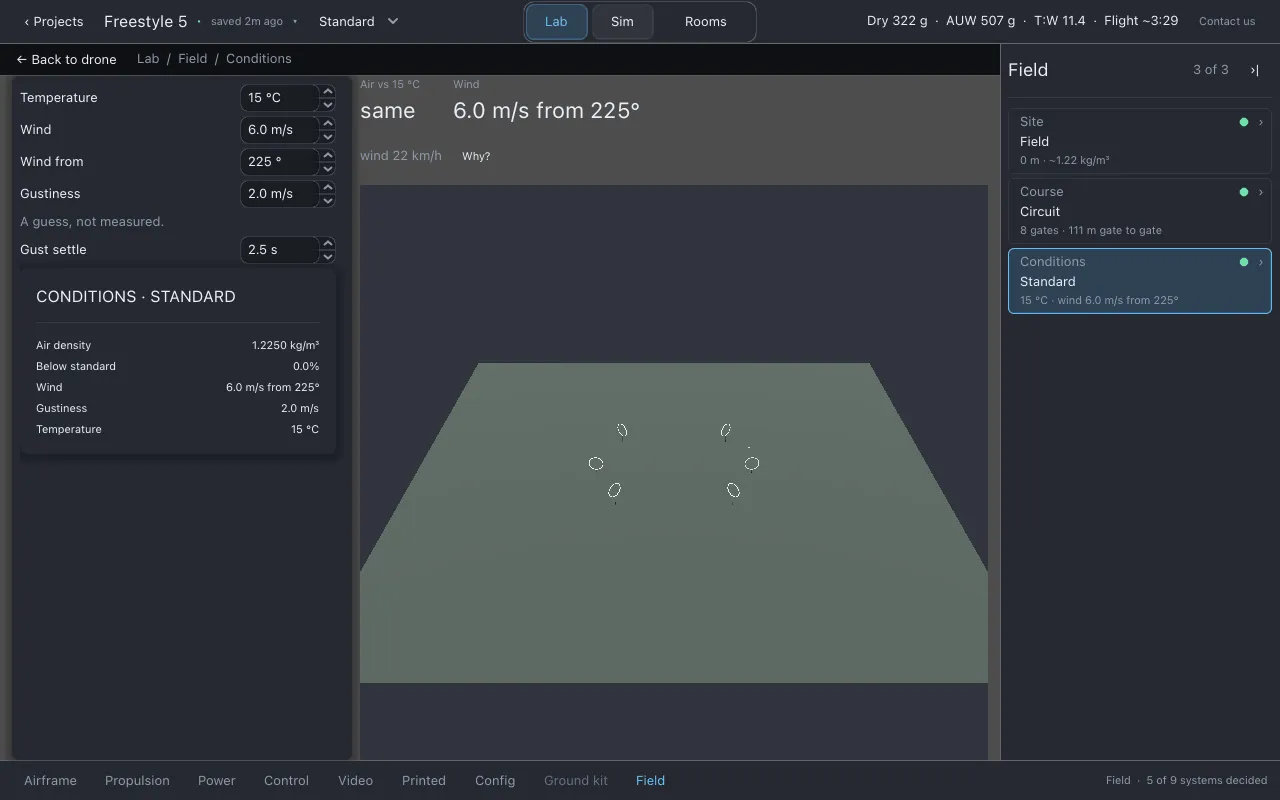Open the Config system tab

495,780
